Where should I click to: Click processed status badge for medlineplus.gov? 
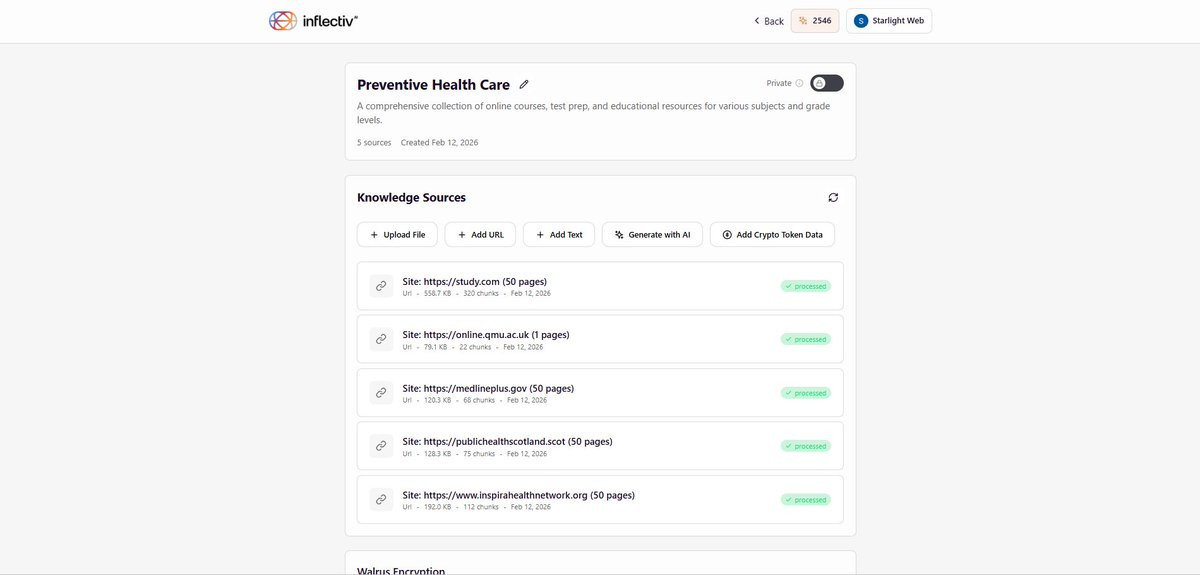(x=806, y=393)
